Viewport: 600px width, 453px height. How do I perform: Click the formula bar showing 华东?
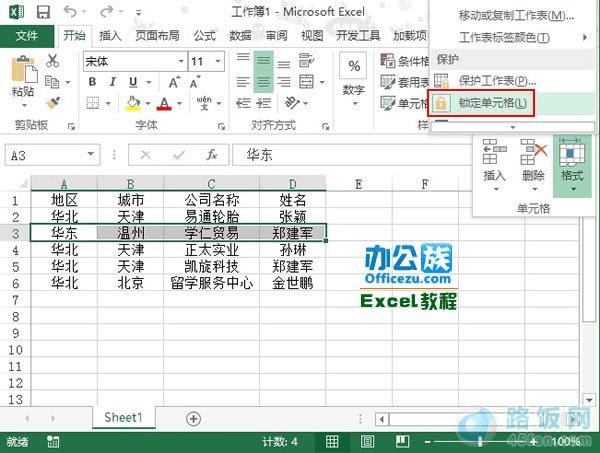click(351, 155)
